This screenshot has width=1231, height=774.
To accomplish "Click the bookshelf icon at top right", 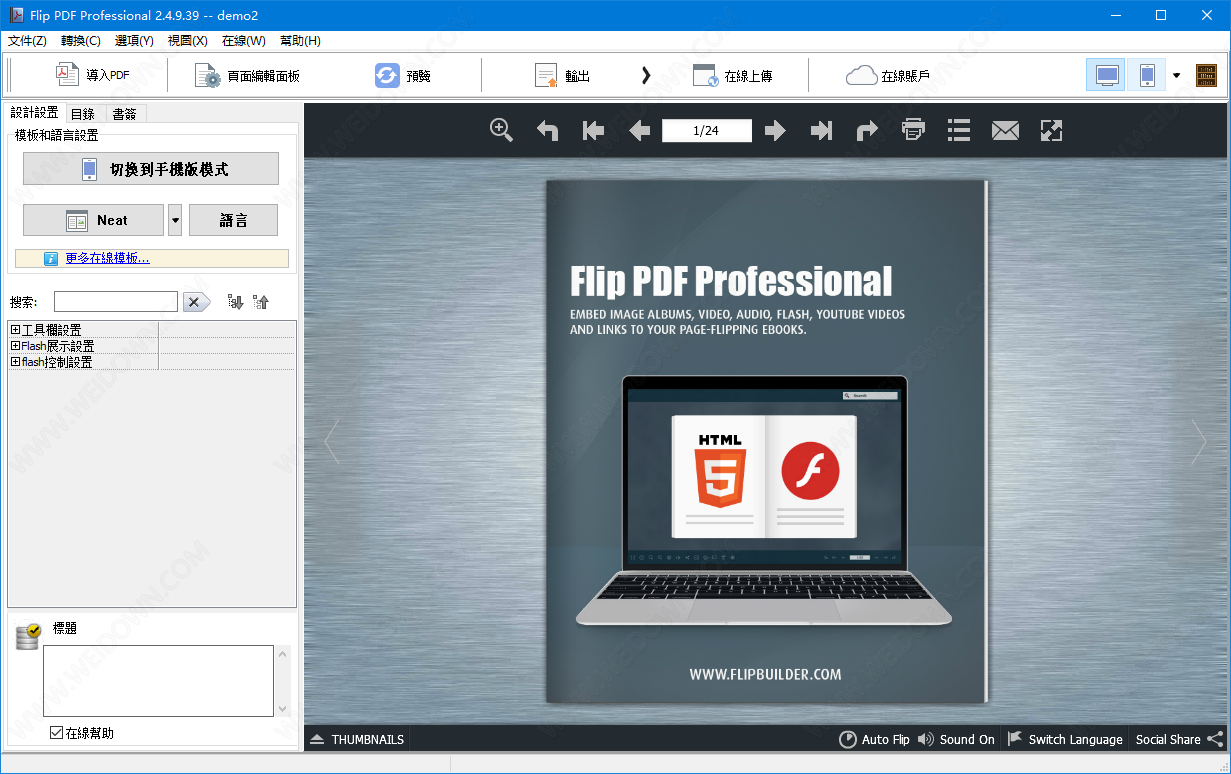I will coord(1207,75).
